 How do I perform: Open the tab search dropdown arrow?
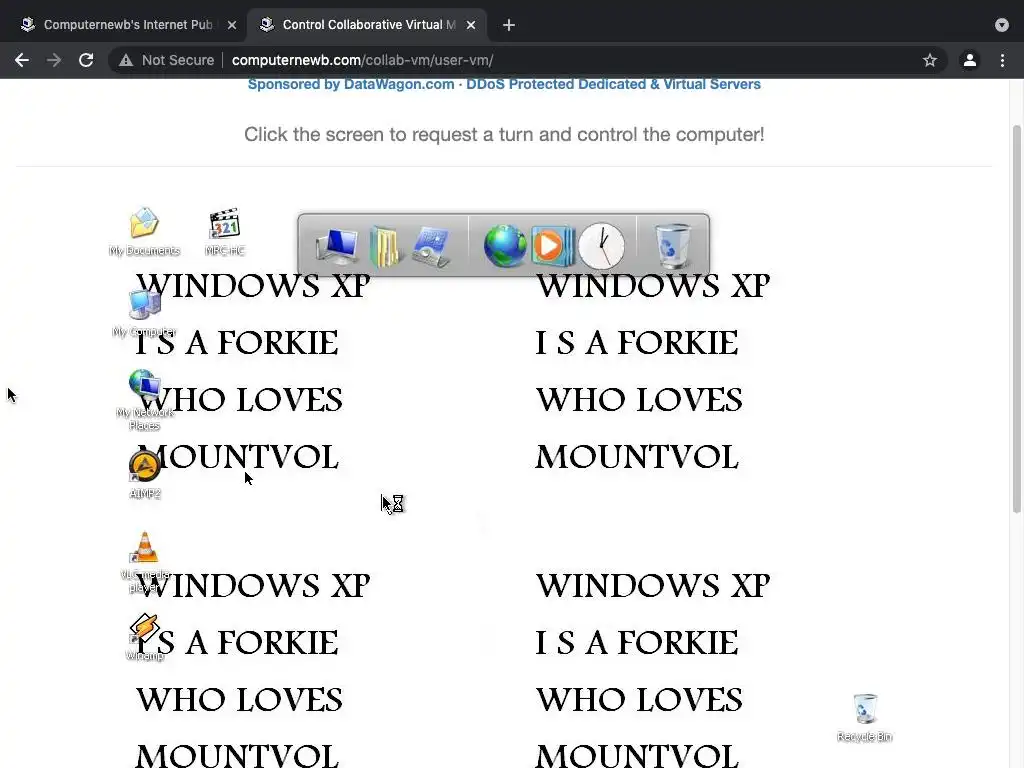(x=1002, y=25)
